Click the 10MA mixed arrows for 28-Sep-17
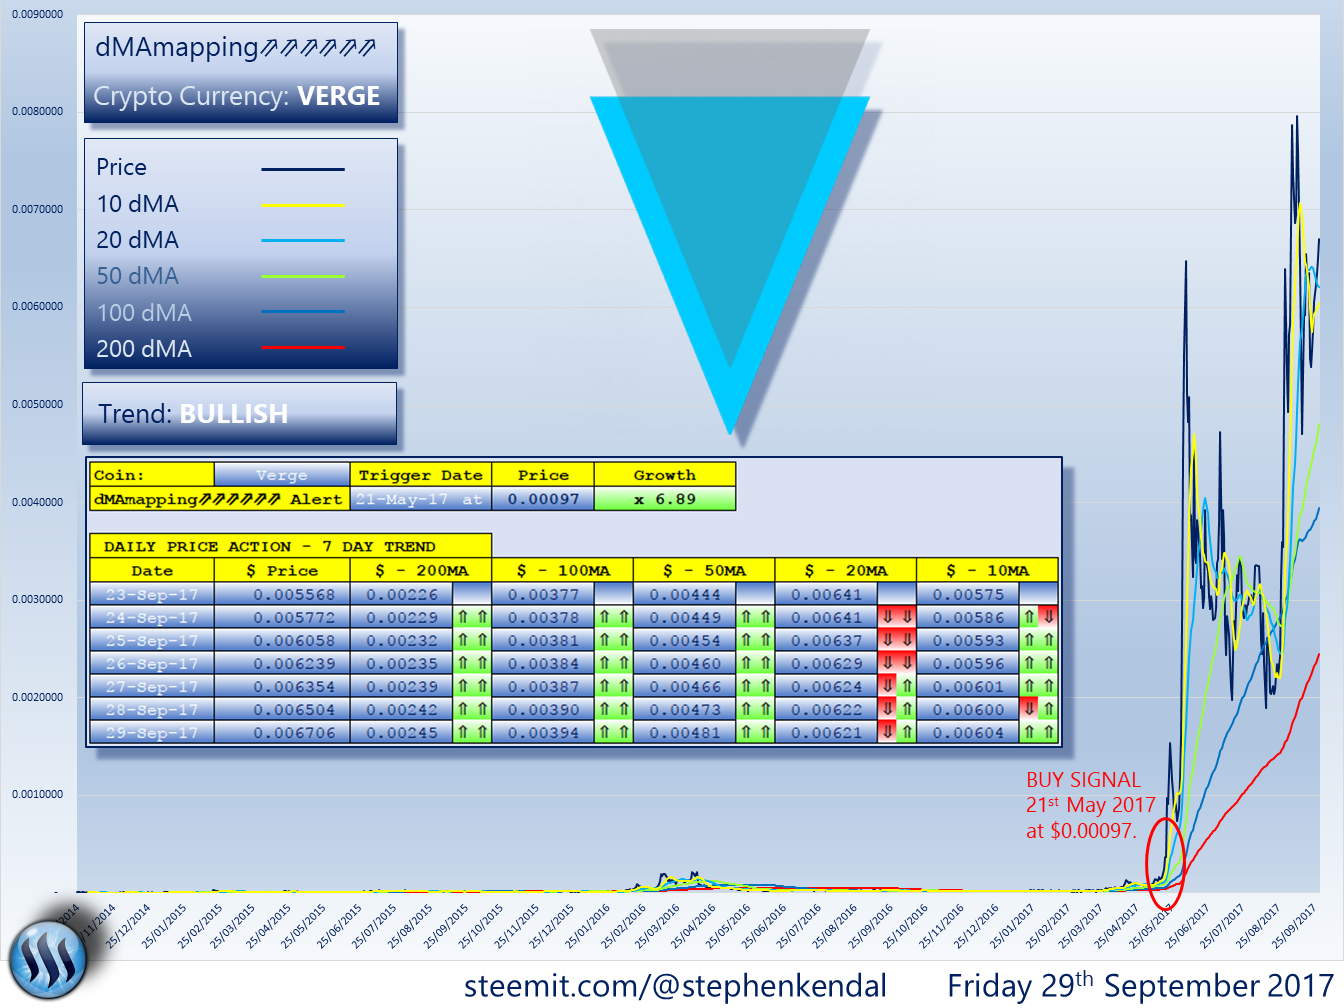This screenshot has width=1344, height=1008. pos(1039,710)
